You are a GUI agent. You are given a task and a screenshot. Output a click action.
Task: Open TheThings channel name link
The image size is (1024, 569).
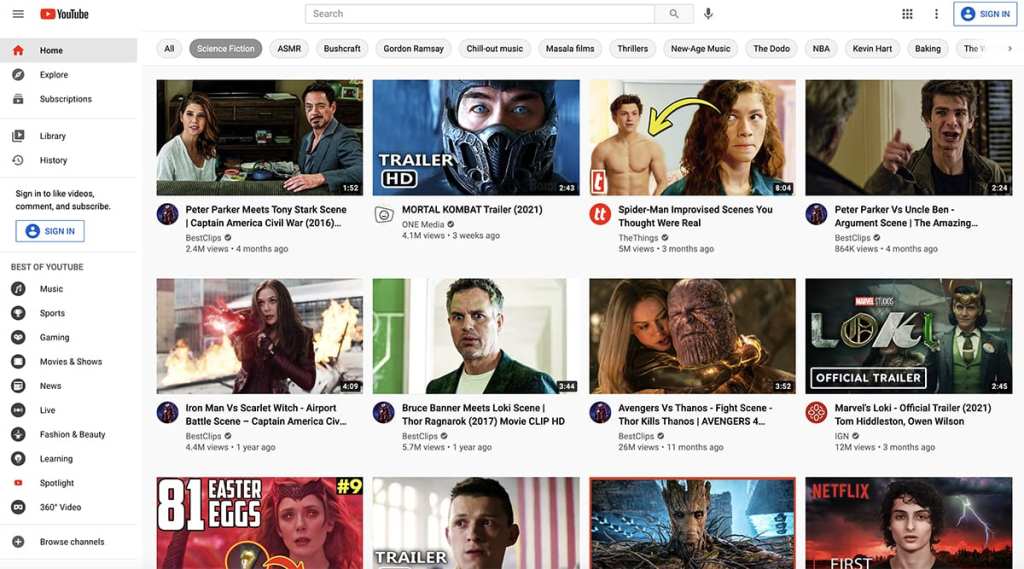coord(638,238)
